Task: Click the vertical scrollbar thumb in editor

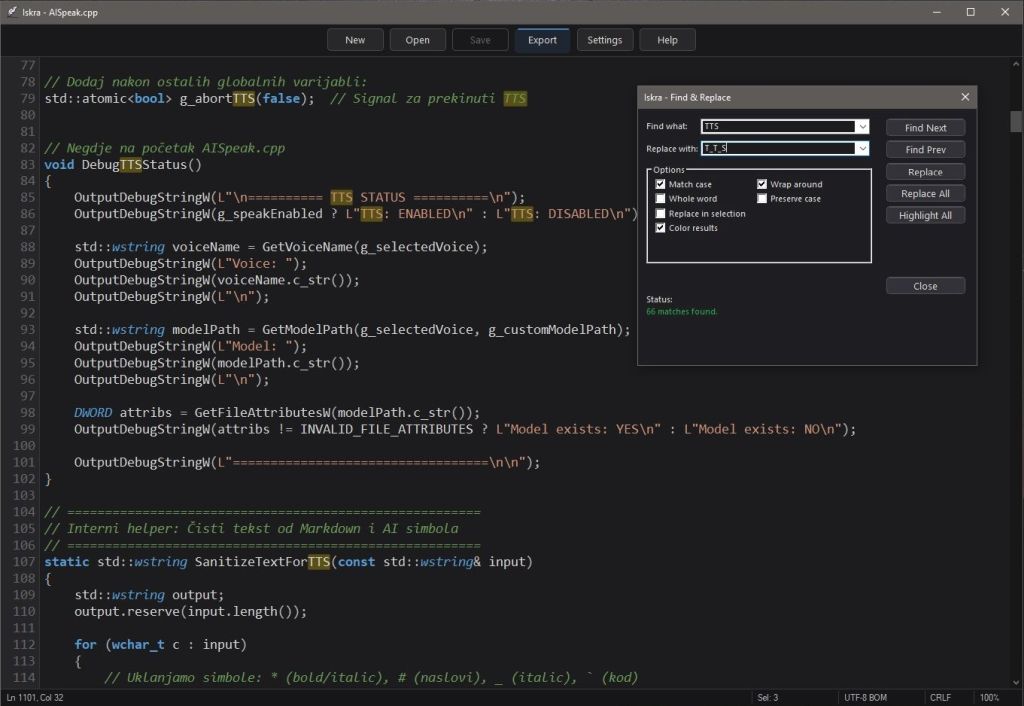Action: [1016, 121]
